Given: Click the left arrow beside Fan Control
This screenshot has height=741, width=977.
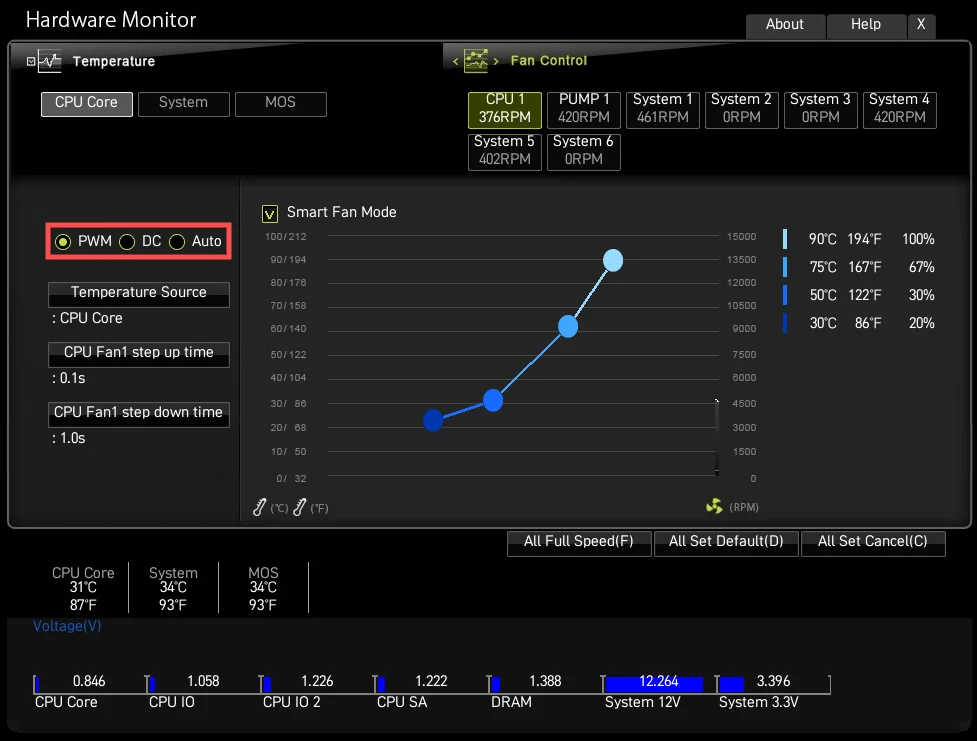Looking at the screenshot, I should (x=455, y=61).
